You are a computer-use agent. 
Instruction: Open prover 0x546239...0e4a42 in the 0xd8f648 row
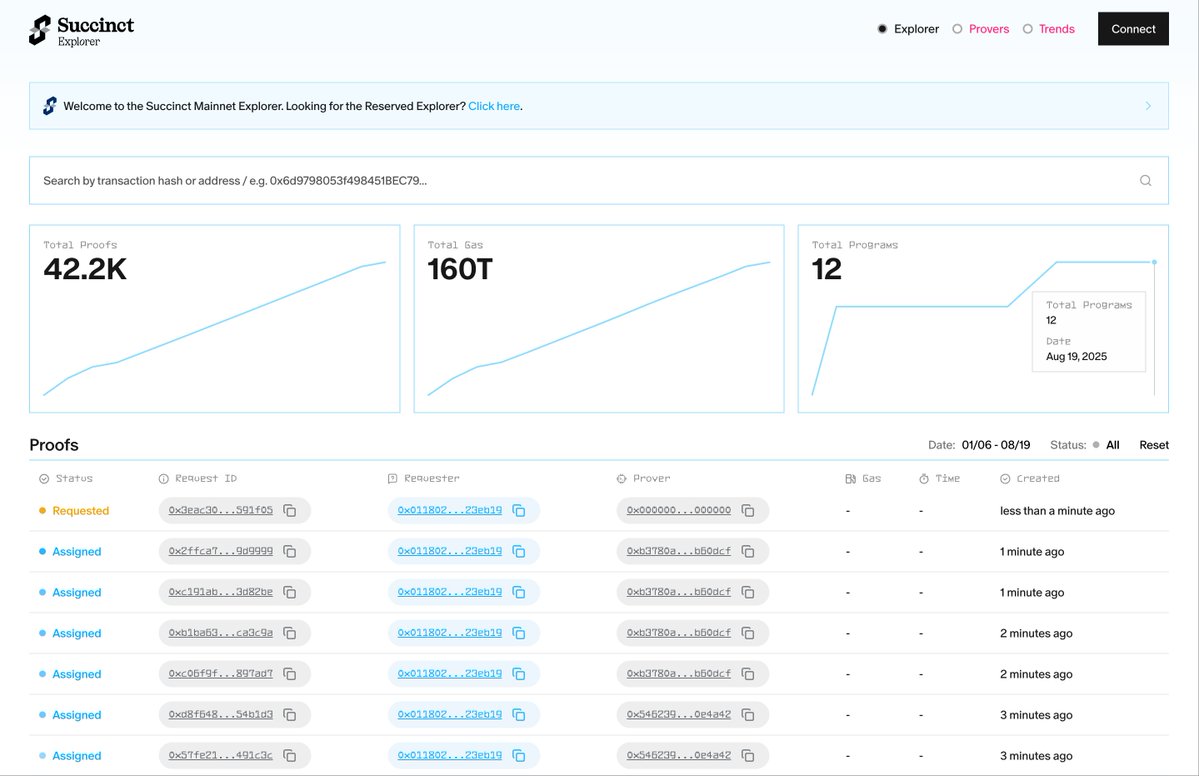pos(679,715)
